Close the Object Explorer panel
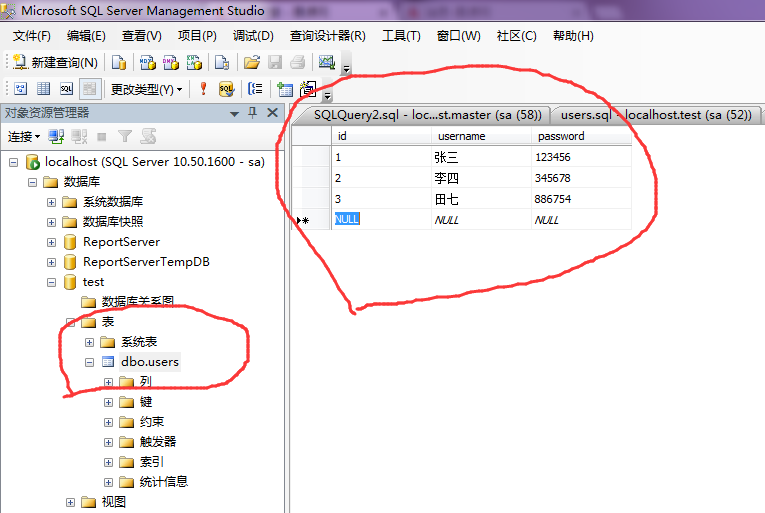This screenshot has height=513, width=765. (x=273, y=113)
